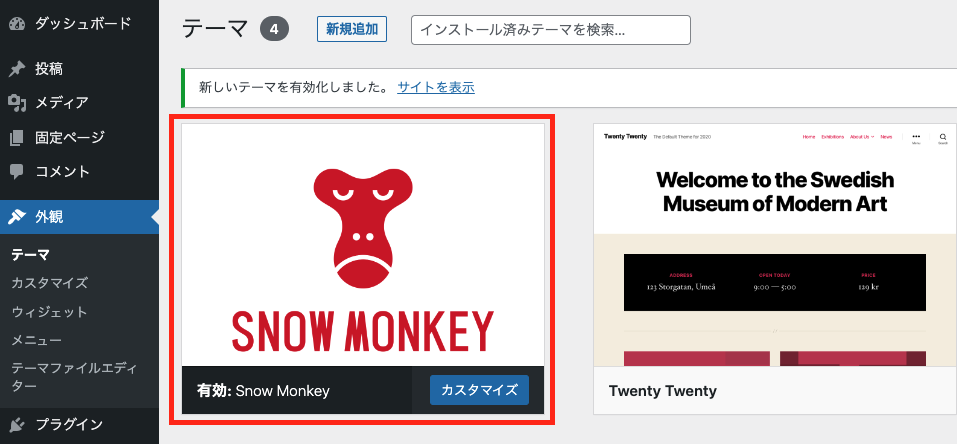957x444 pixels.
Task: Select the Twenty Twenty theme screenshot
Action: [775, 245]
